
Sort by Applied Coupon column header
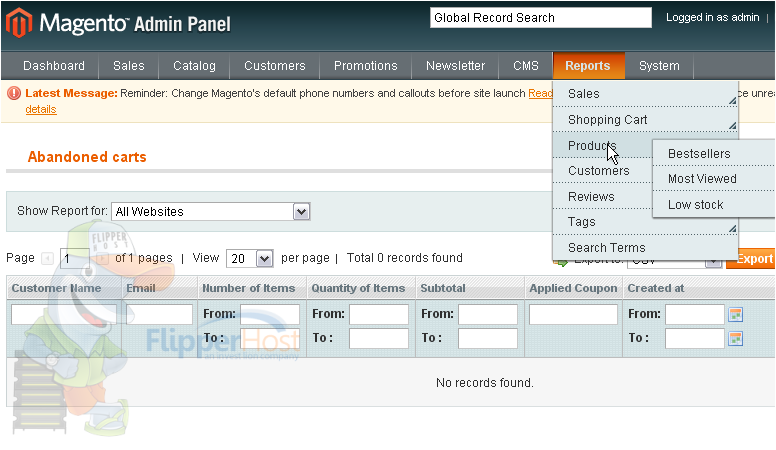point(573,288)
